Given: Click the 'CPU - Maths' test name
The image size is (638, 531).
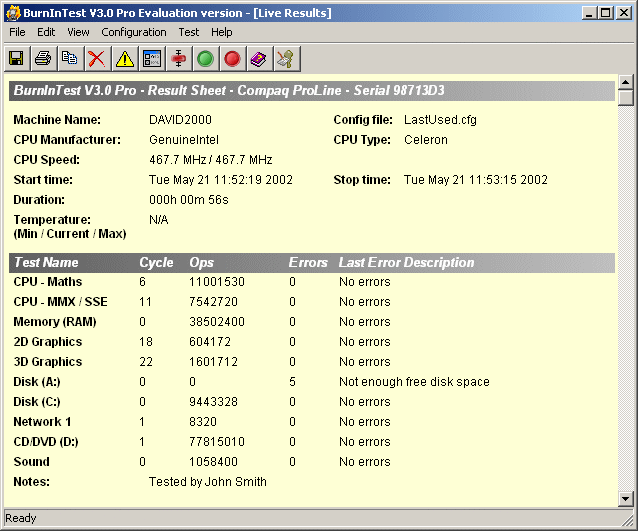Looking at the screenshot, I should pos(48,282).
